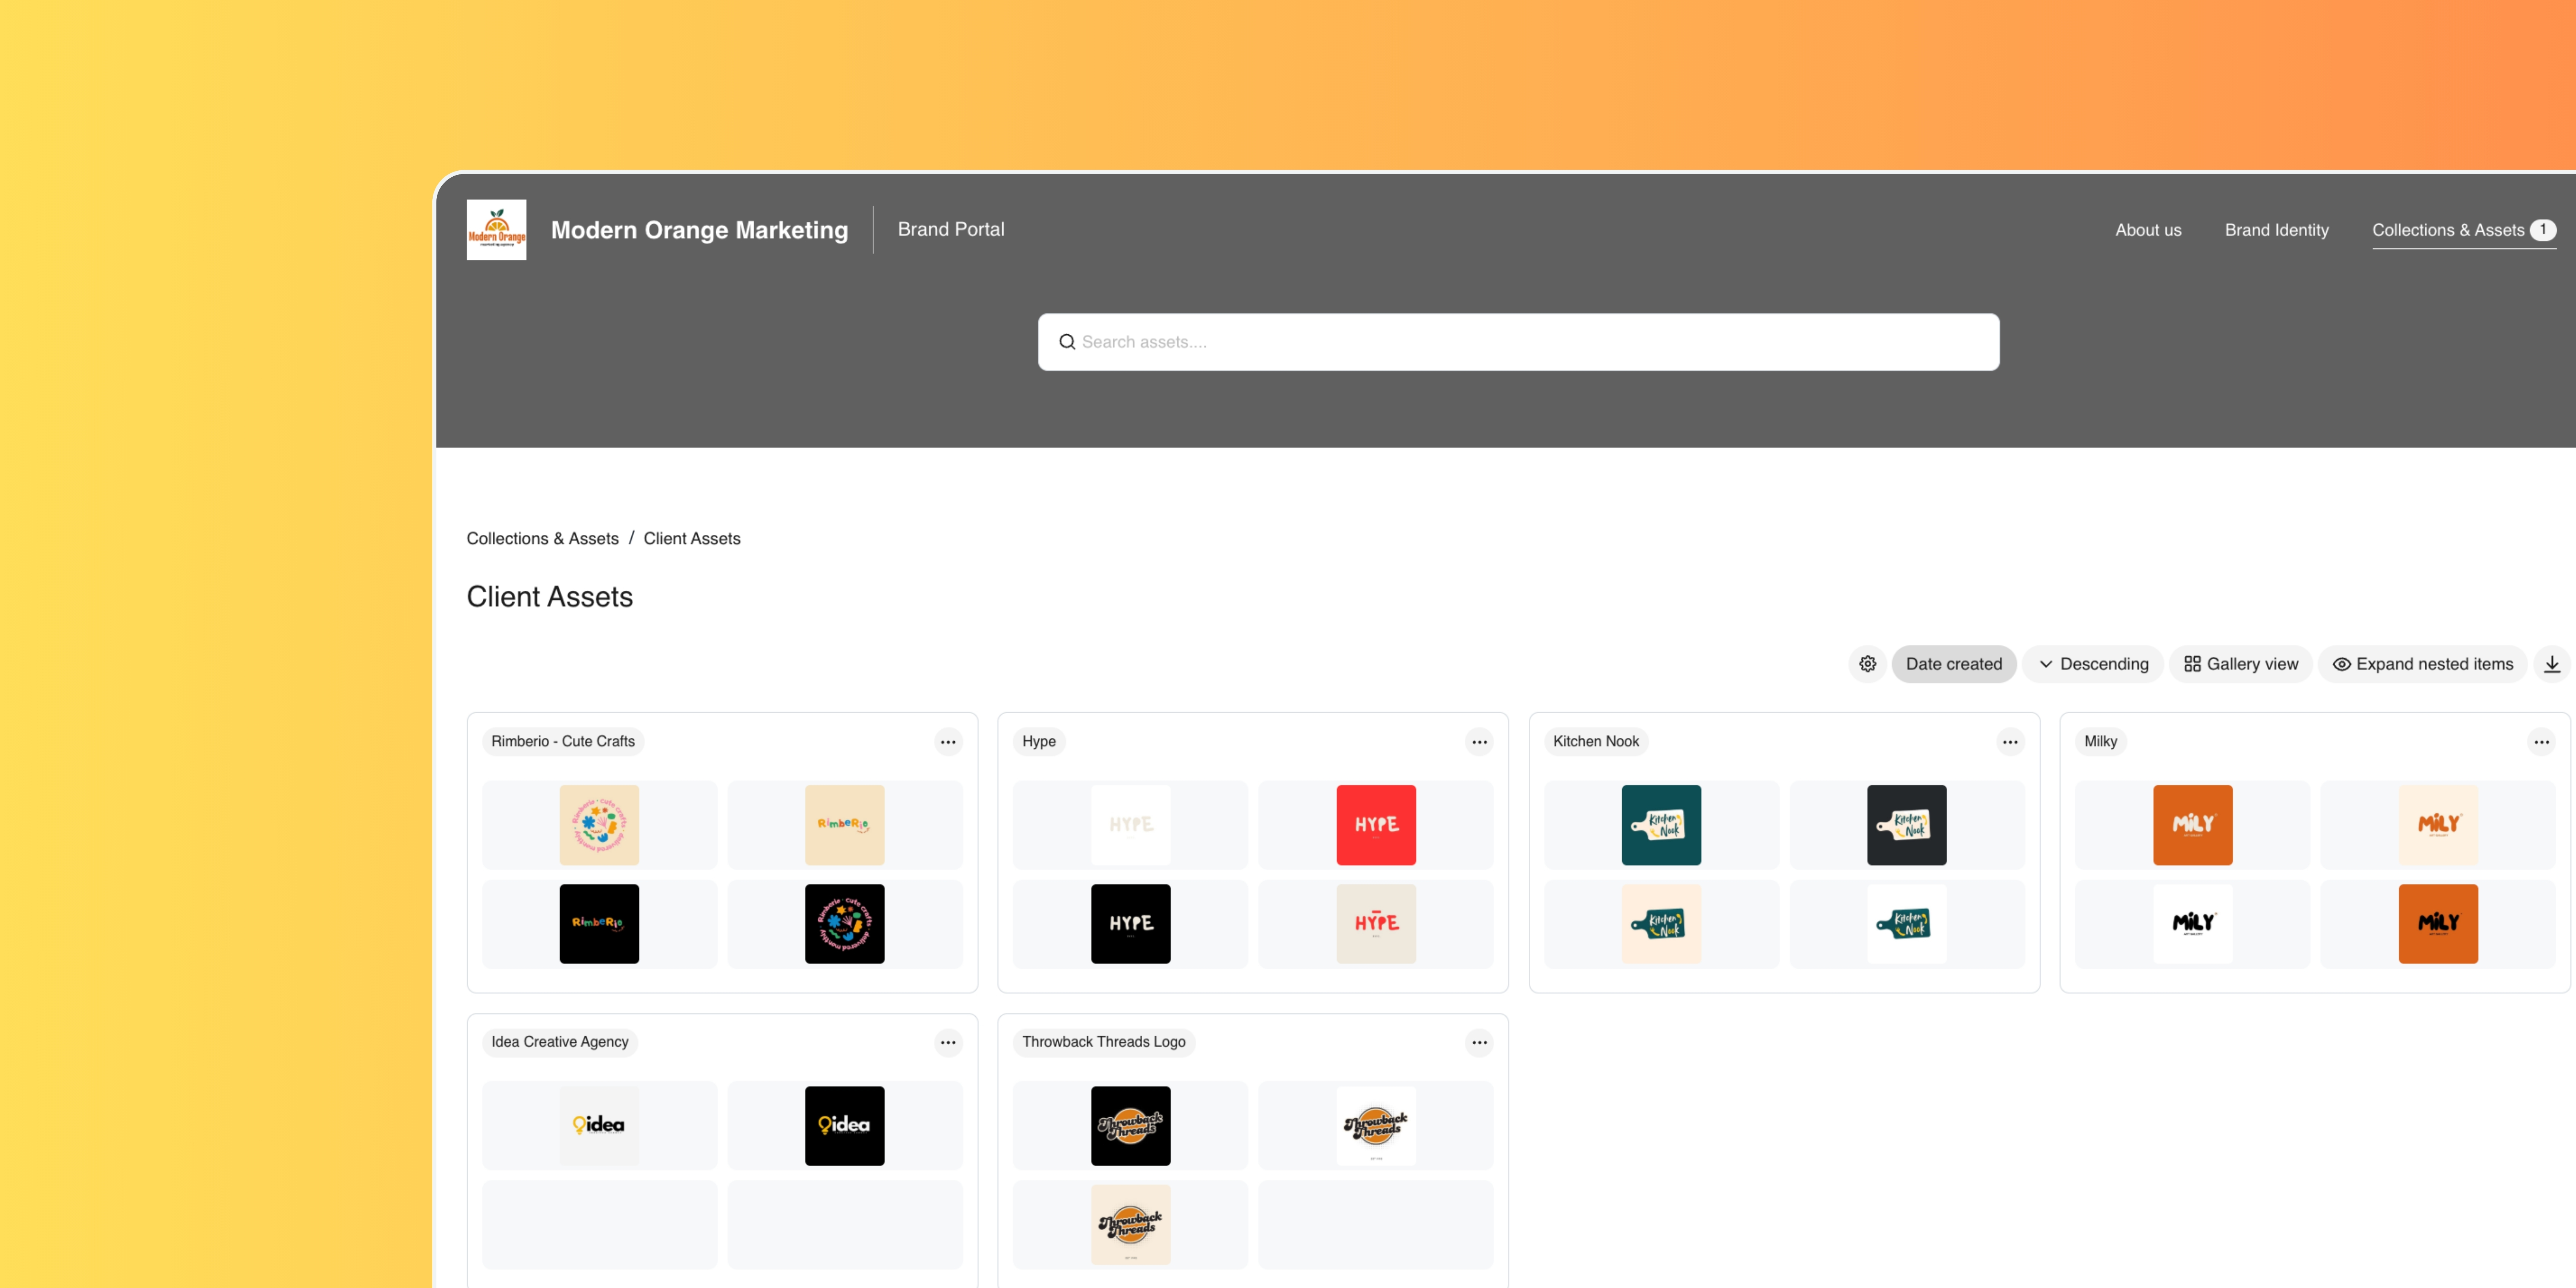Open the black circular Rimberio logo thumbnail
The height and width of the screenshot is (1288, 2576).
[844, 924]
